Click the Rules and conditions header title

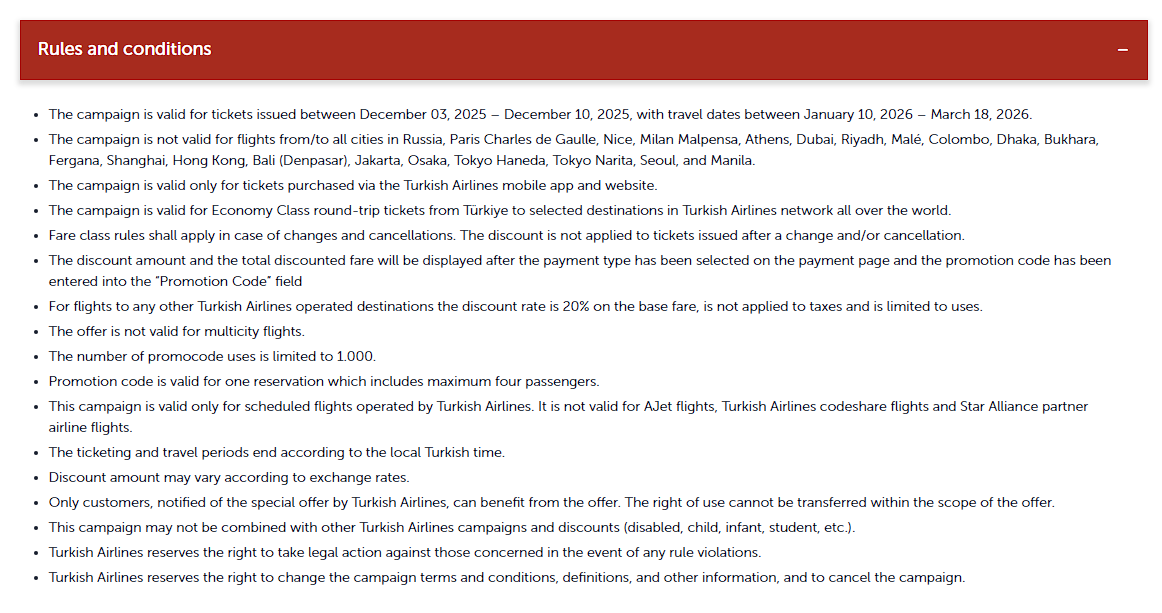pyautogui.click(x=125, y=49)
